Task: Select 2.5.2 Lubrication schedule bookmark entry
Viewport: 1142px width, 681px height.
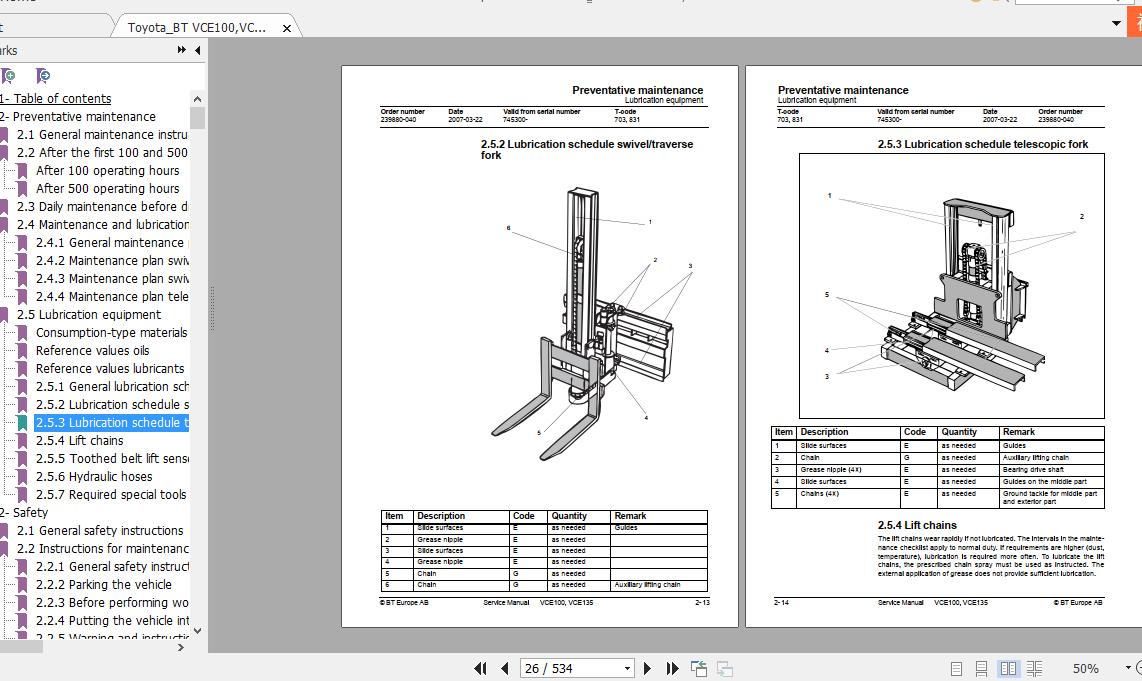Action: click(110, 404)
